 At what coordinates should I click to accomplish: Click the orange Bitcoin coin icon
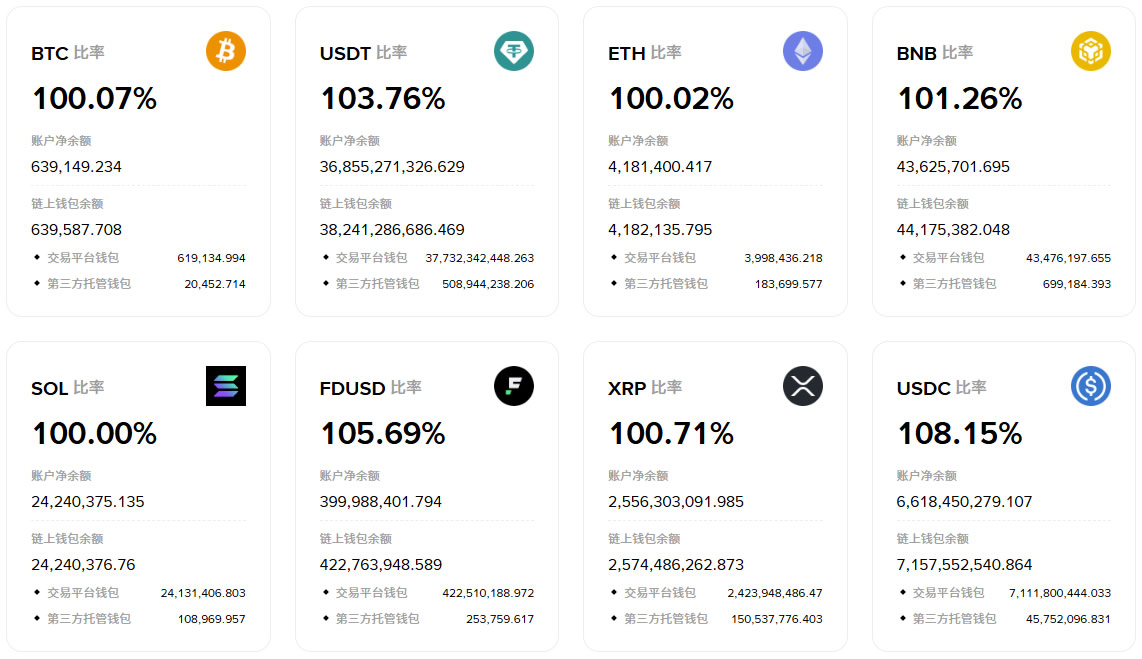226,51
